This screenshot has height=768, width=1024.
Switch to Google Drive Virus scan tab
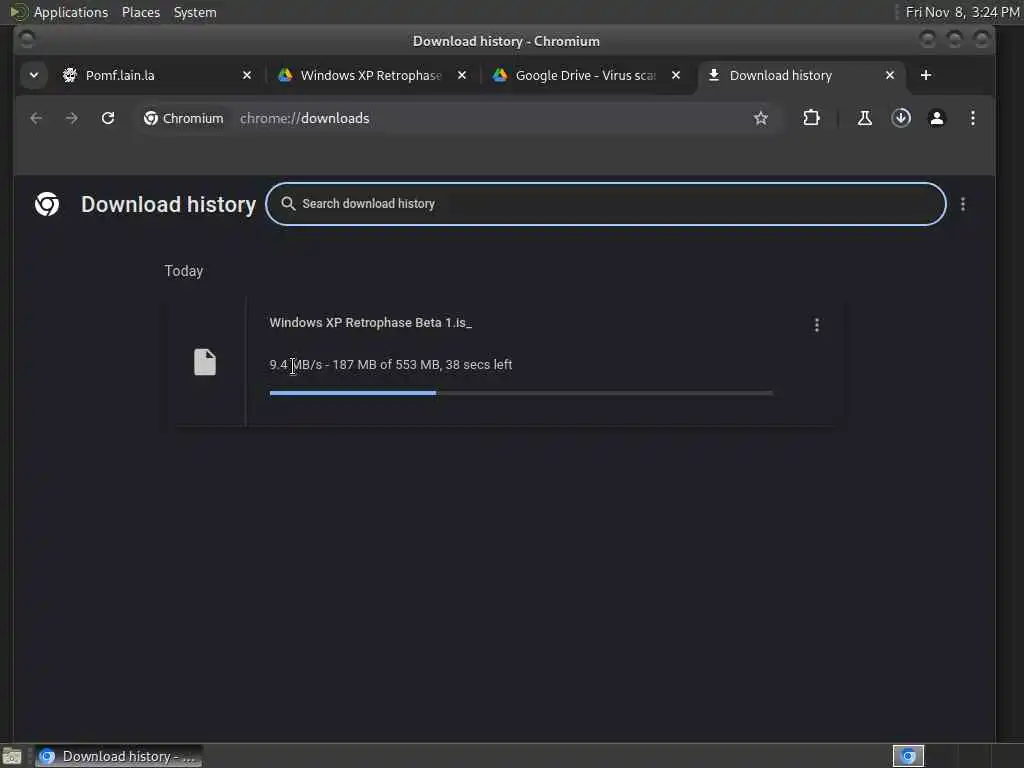tap(586, 75)
